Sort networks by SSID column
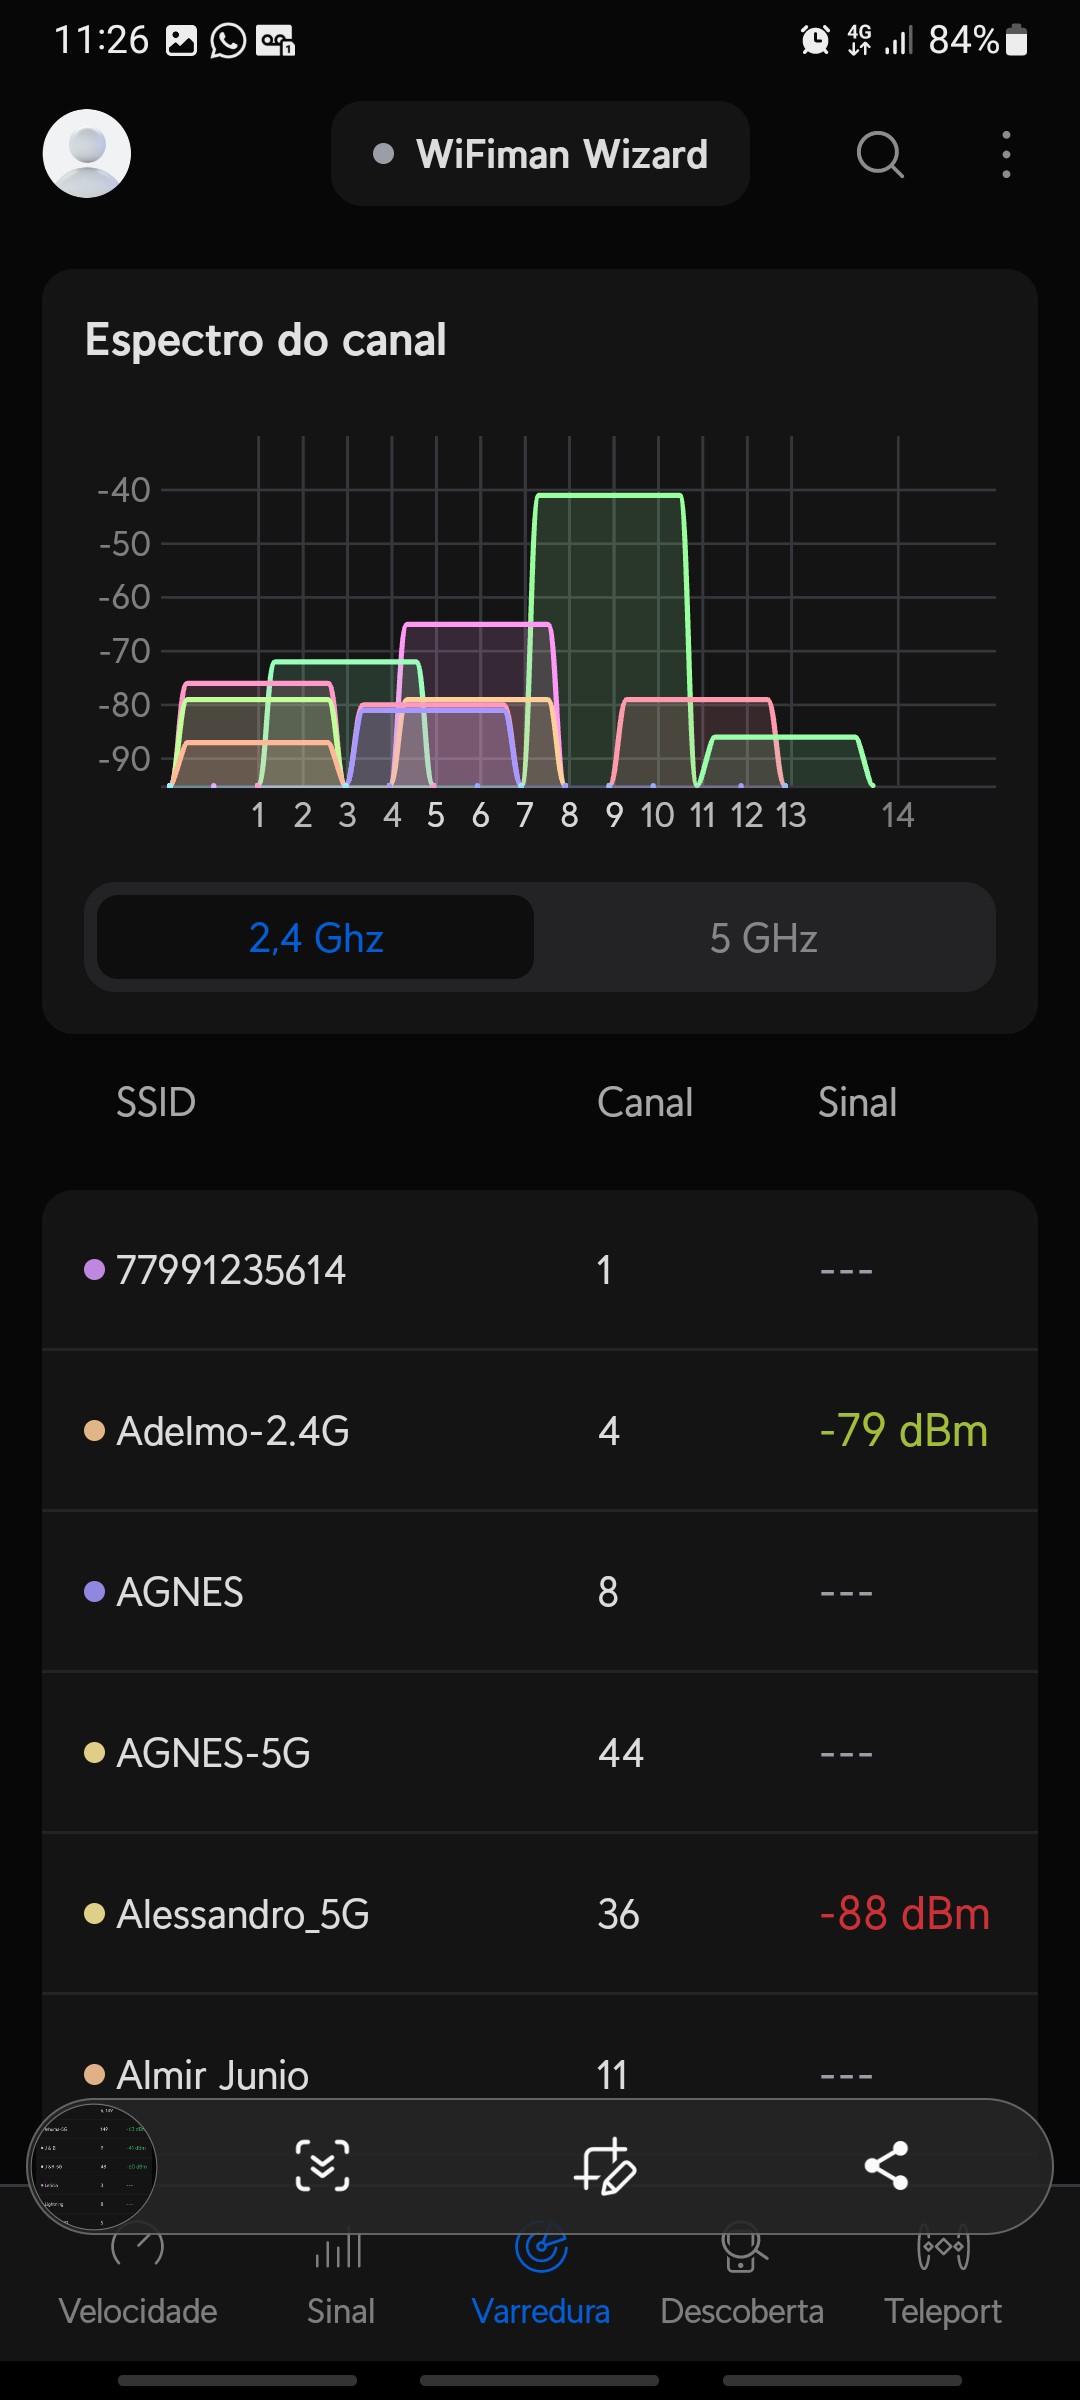This screenshot has height=2400, width=1080. point(156,1102)
